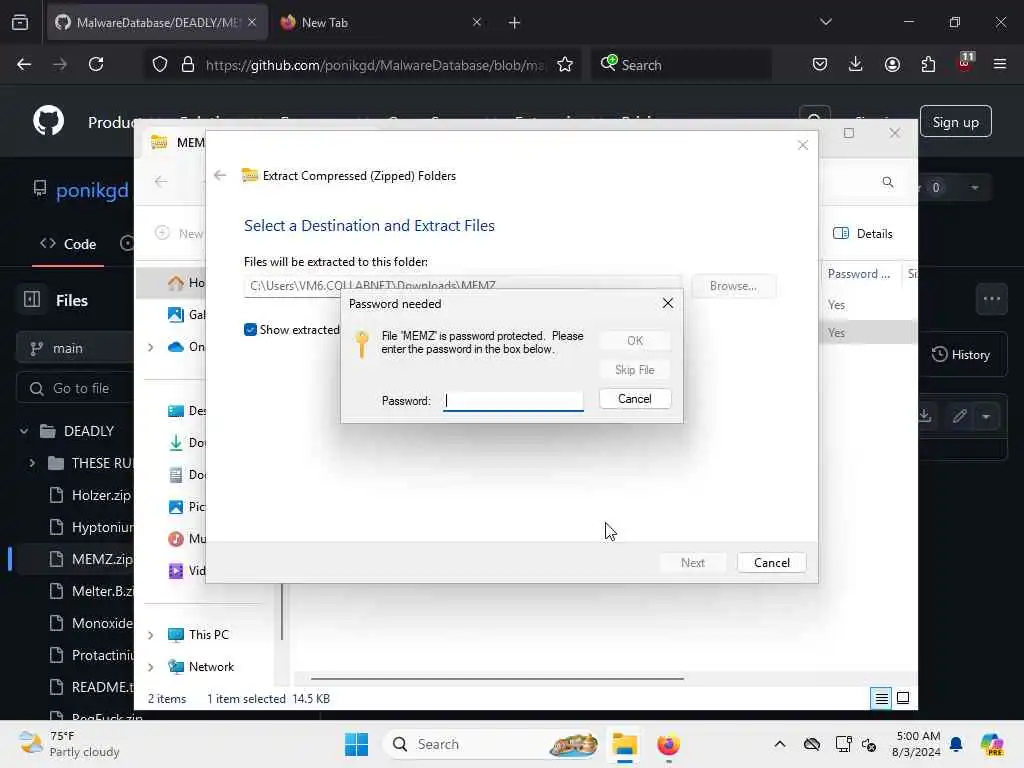Screen dimensions: 1024x768
Task: Go back in the Extract wizard
Action: coord(220,175)
